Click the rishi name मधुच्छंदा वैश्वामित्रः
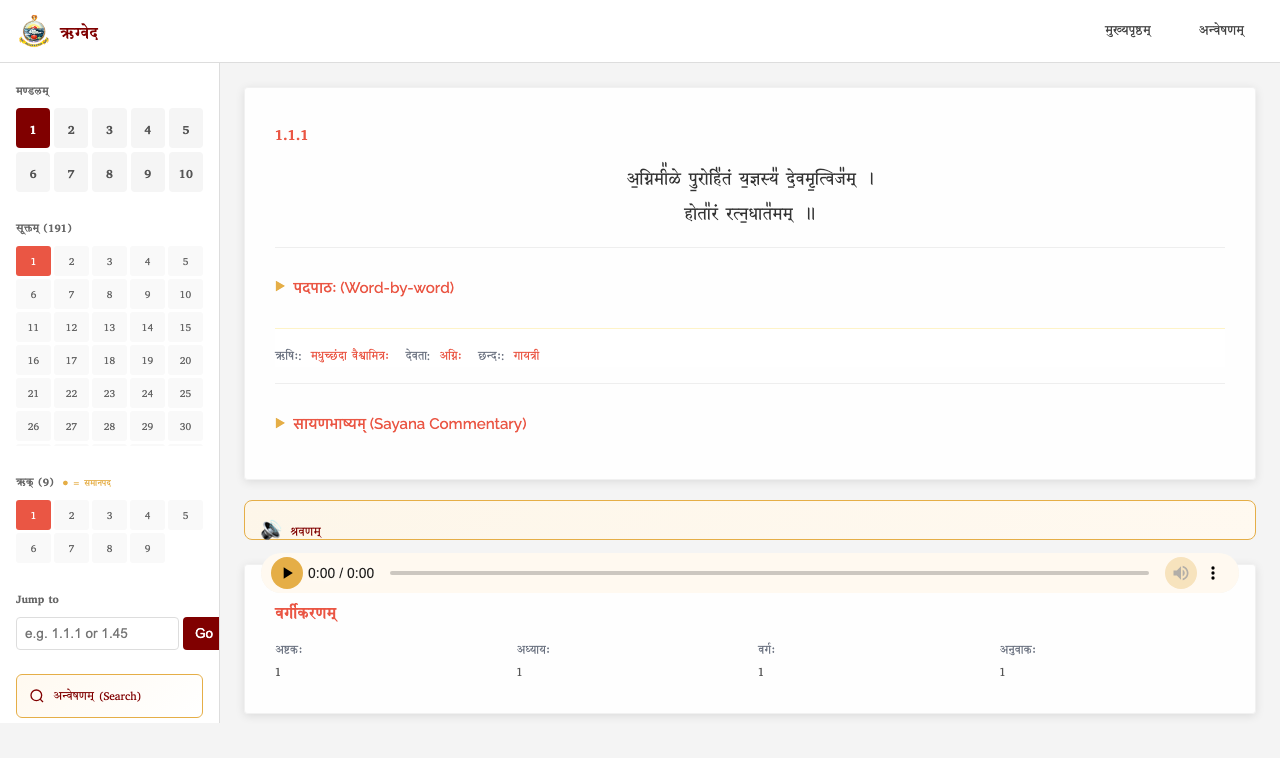Image resolution: width=1280 pixels, height=758 pixels. (350, 355)
